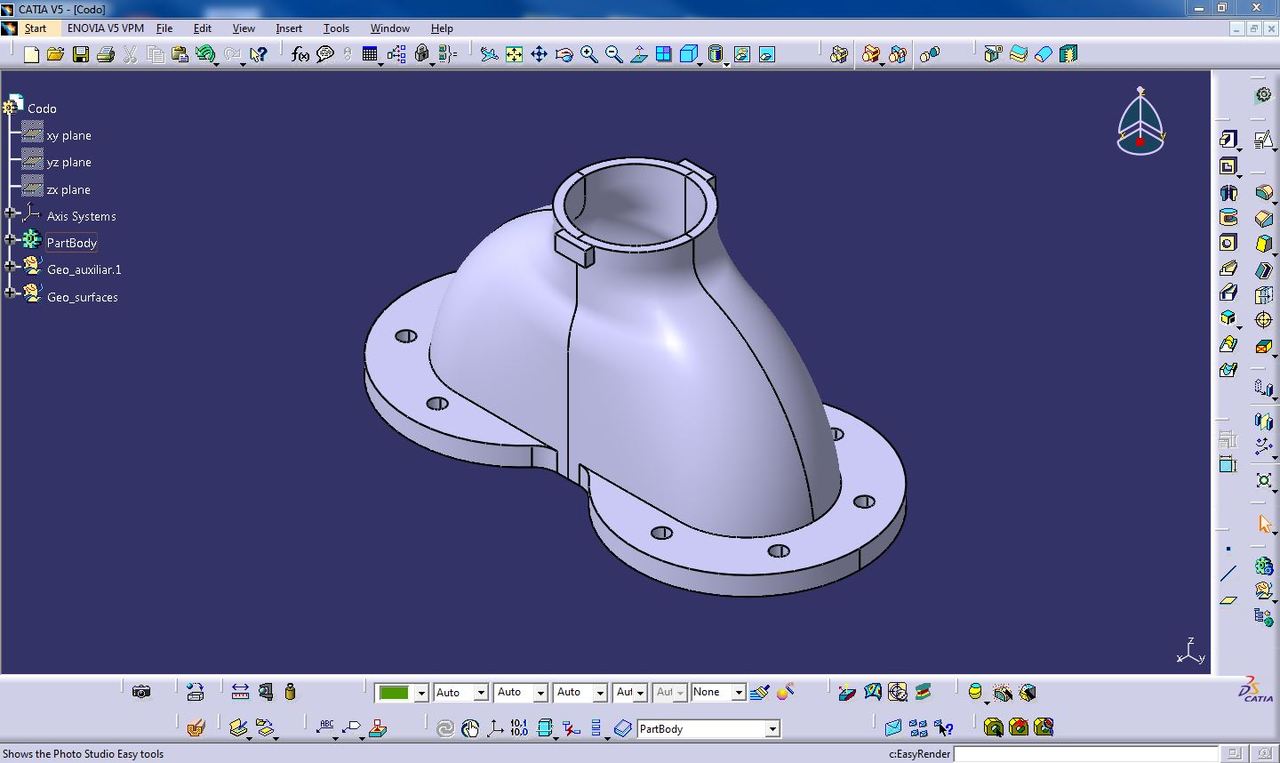Open the Insert menu
1280x763 pixels.
tap(289, 28)
